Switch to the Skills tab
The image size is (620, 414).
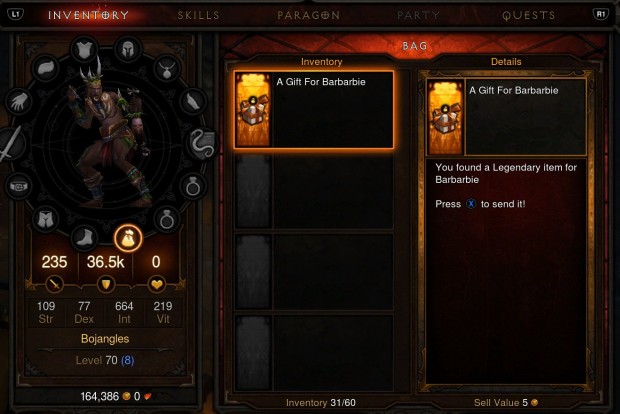point(198,15)
